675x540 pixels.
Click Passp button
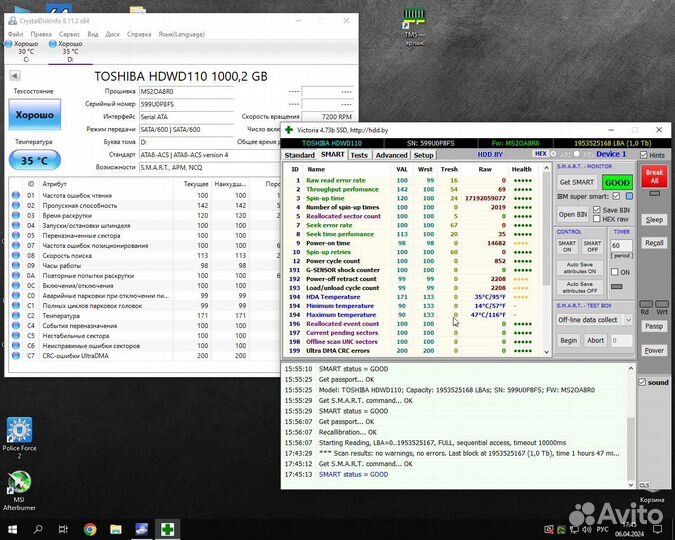(x=654, y=326)
